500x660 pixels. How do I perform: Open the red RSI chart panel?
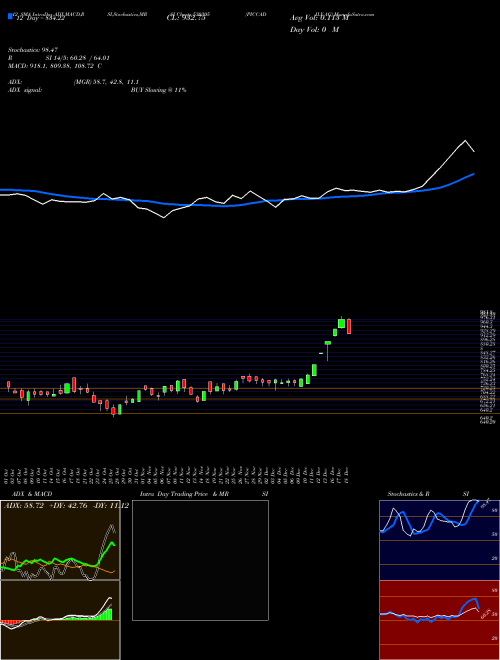click(439, 620)
